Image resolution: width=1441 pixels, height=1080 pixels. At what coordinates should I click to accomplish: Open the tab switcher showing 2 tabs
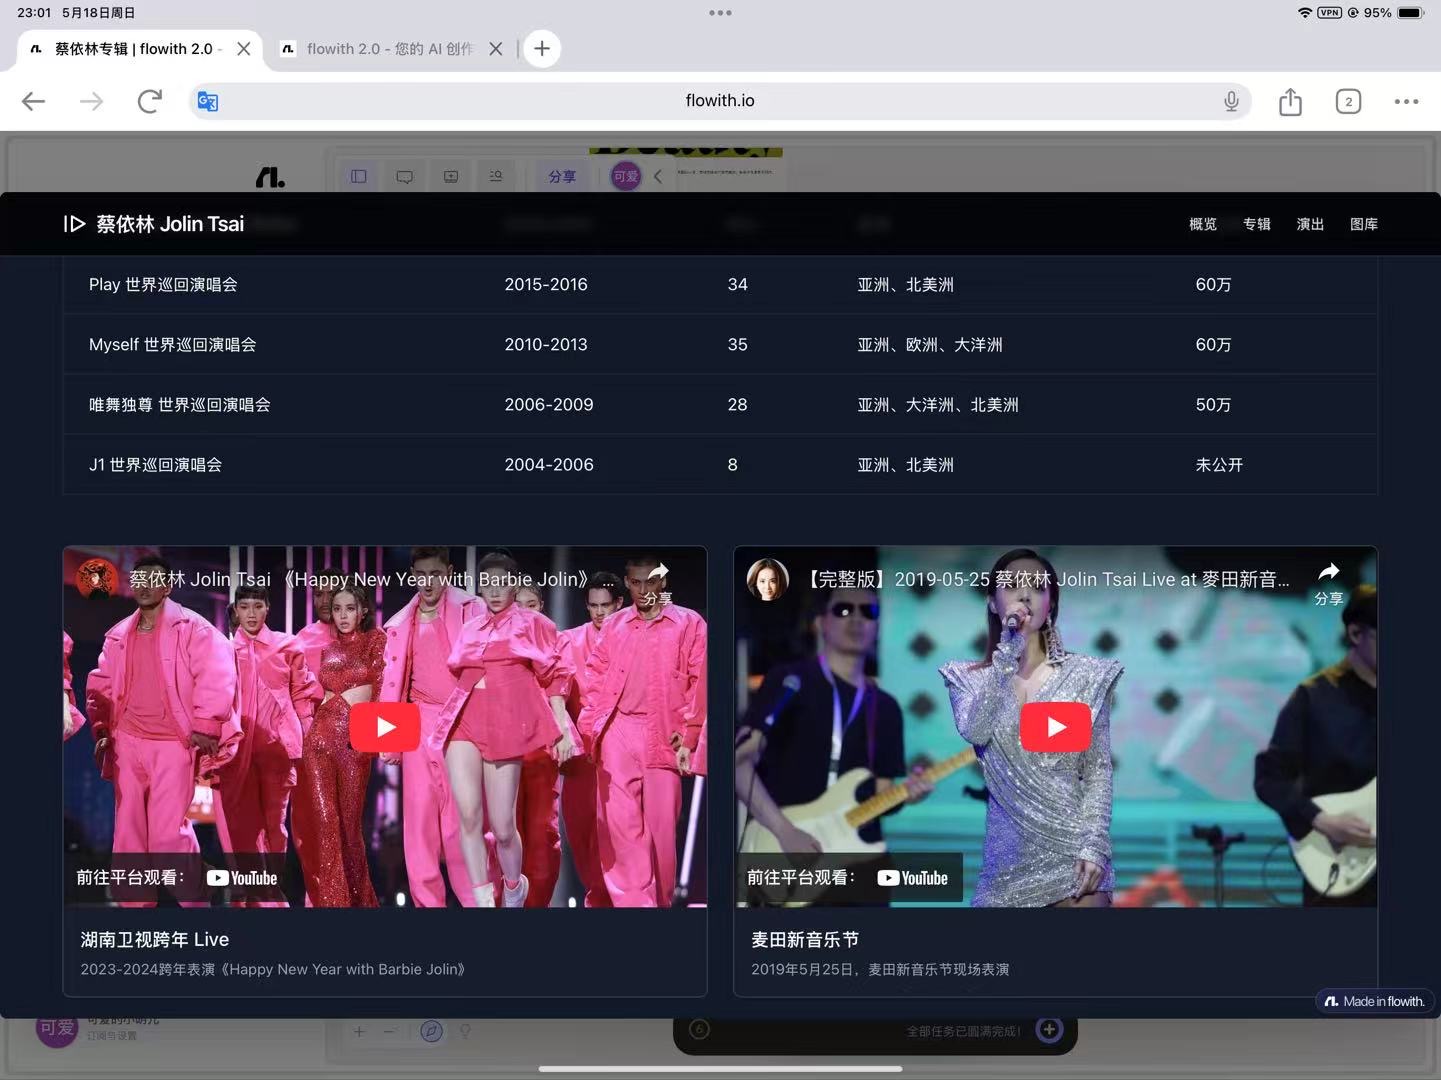point(1348,101)
